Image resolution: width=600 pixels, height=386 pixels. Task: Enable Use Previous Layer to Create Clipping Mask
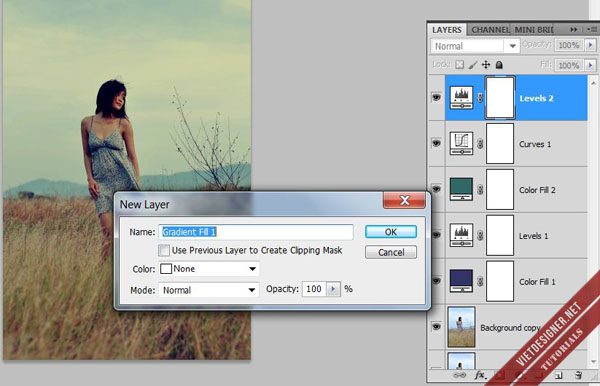(x=164, y=251)
